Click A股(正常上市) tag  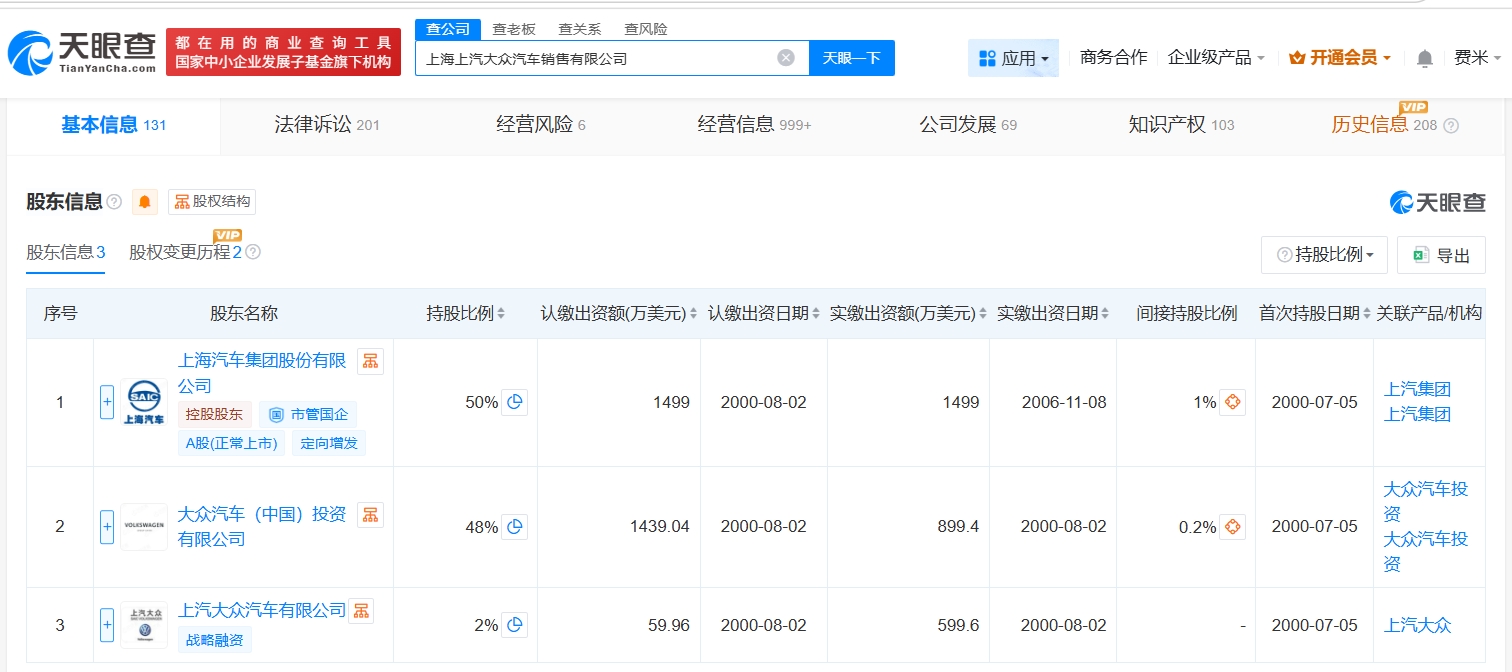click(231, 443)
